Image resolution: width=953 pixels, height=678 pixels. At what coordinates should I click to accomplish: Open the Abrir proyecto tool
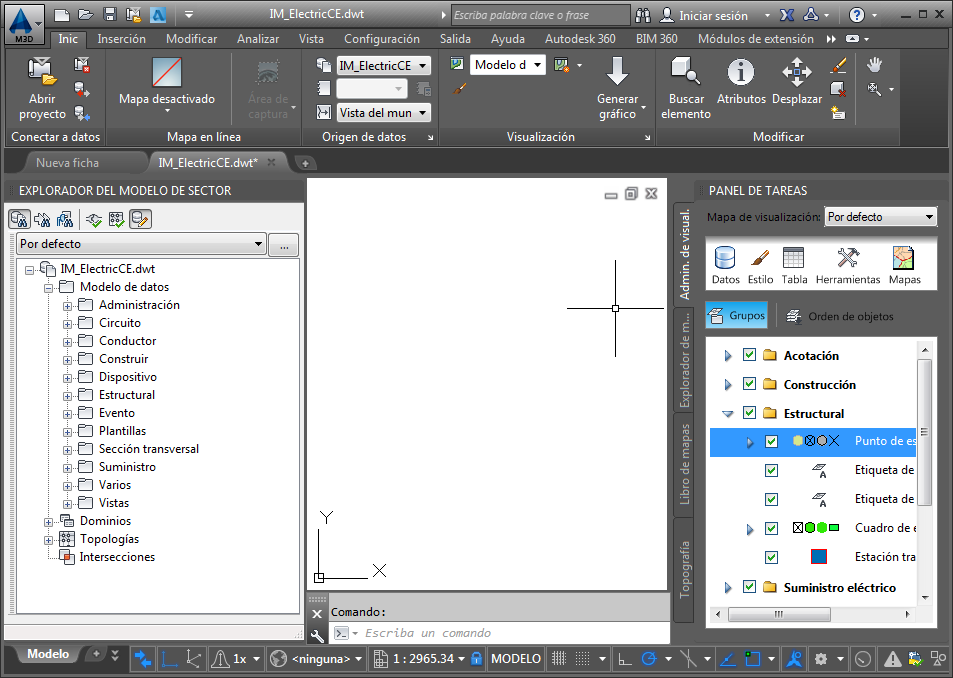tap(41, 89)
